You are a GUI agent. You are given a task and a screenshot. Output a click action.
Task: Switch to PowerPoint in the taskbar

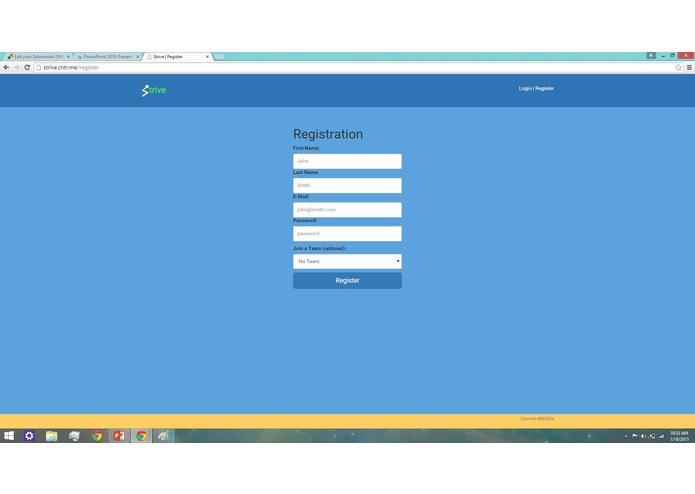click(x=119, y=436)
